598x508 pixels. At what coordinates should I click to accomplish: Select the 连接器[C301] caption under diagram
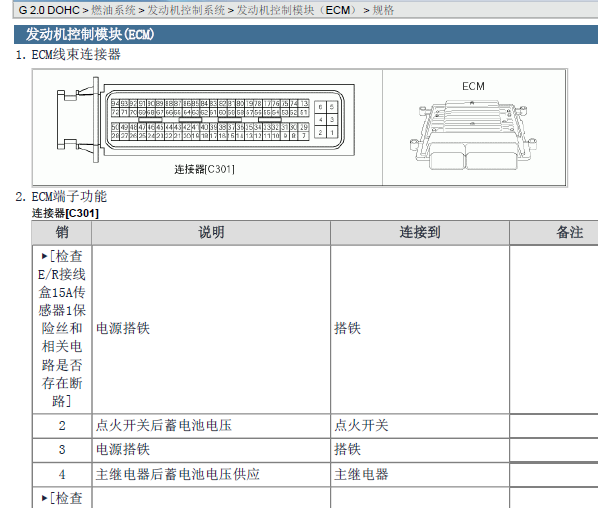click(x=204, y=169)
